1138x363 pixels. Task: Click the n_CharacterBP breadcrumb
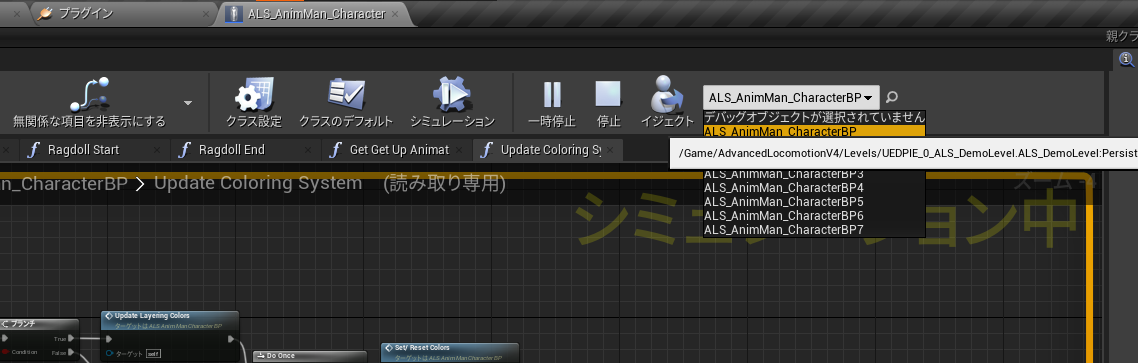[x=64, y=183]
